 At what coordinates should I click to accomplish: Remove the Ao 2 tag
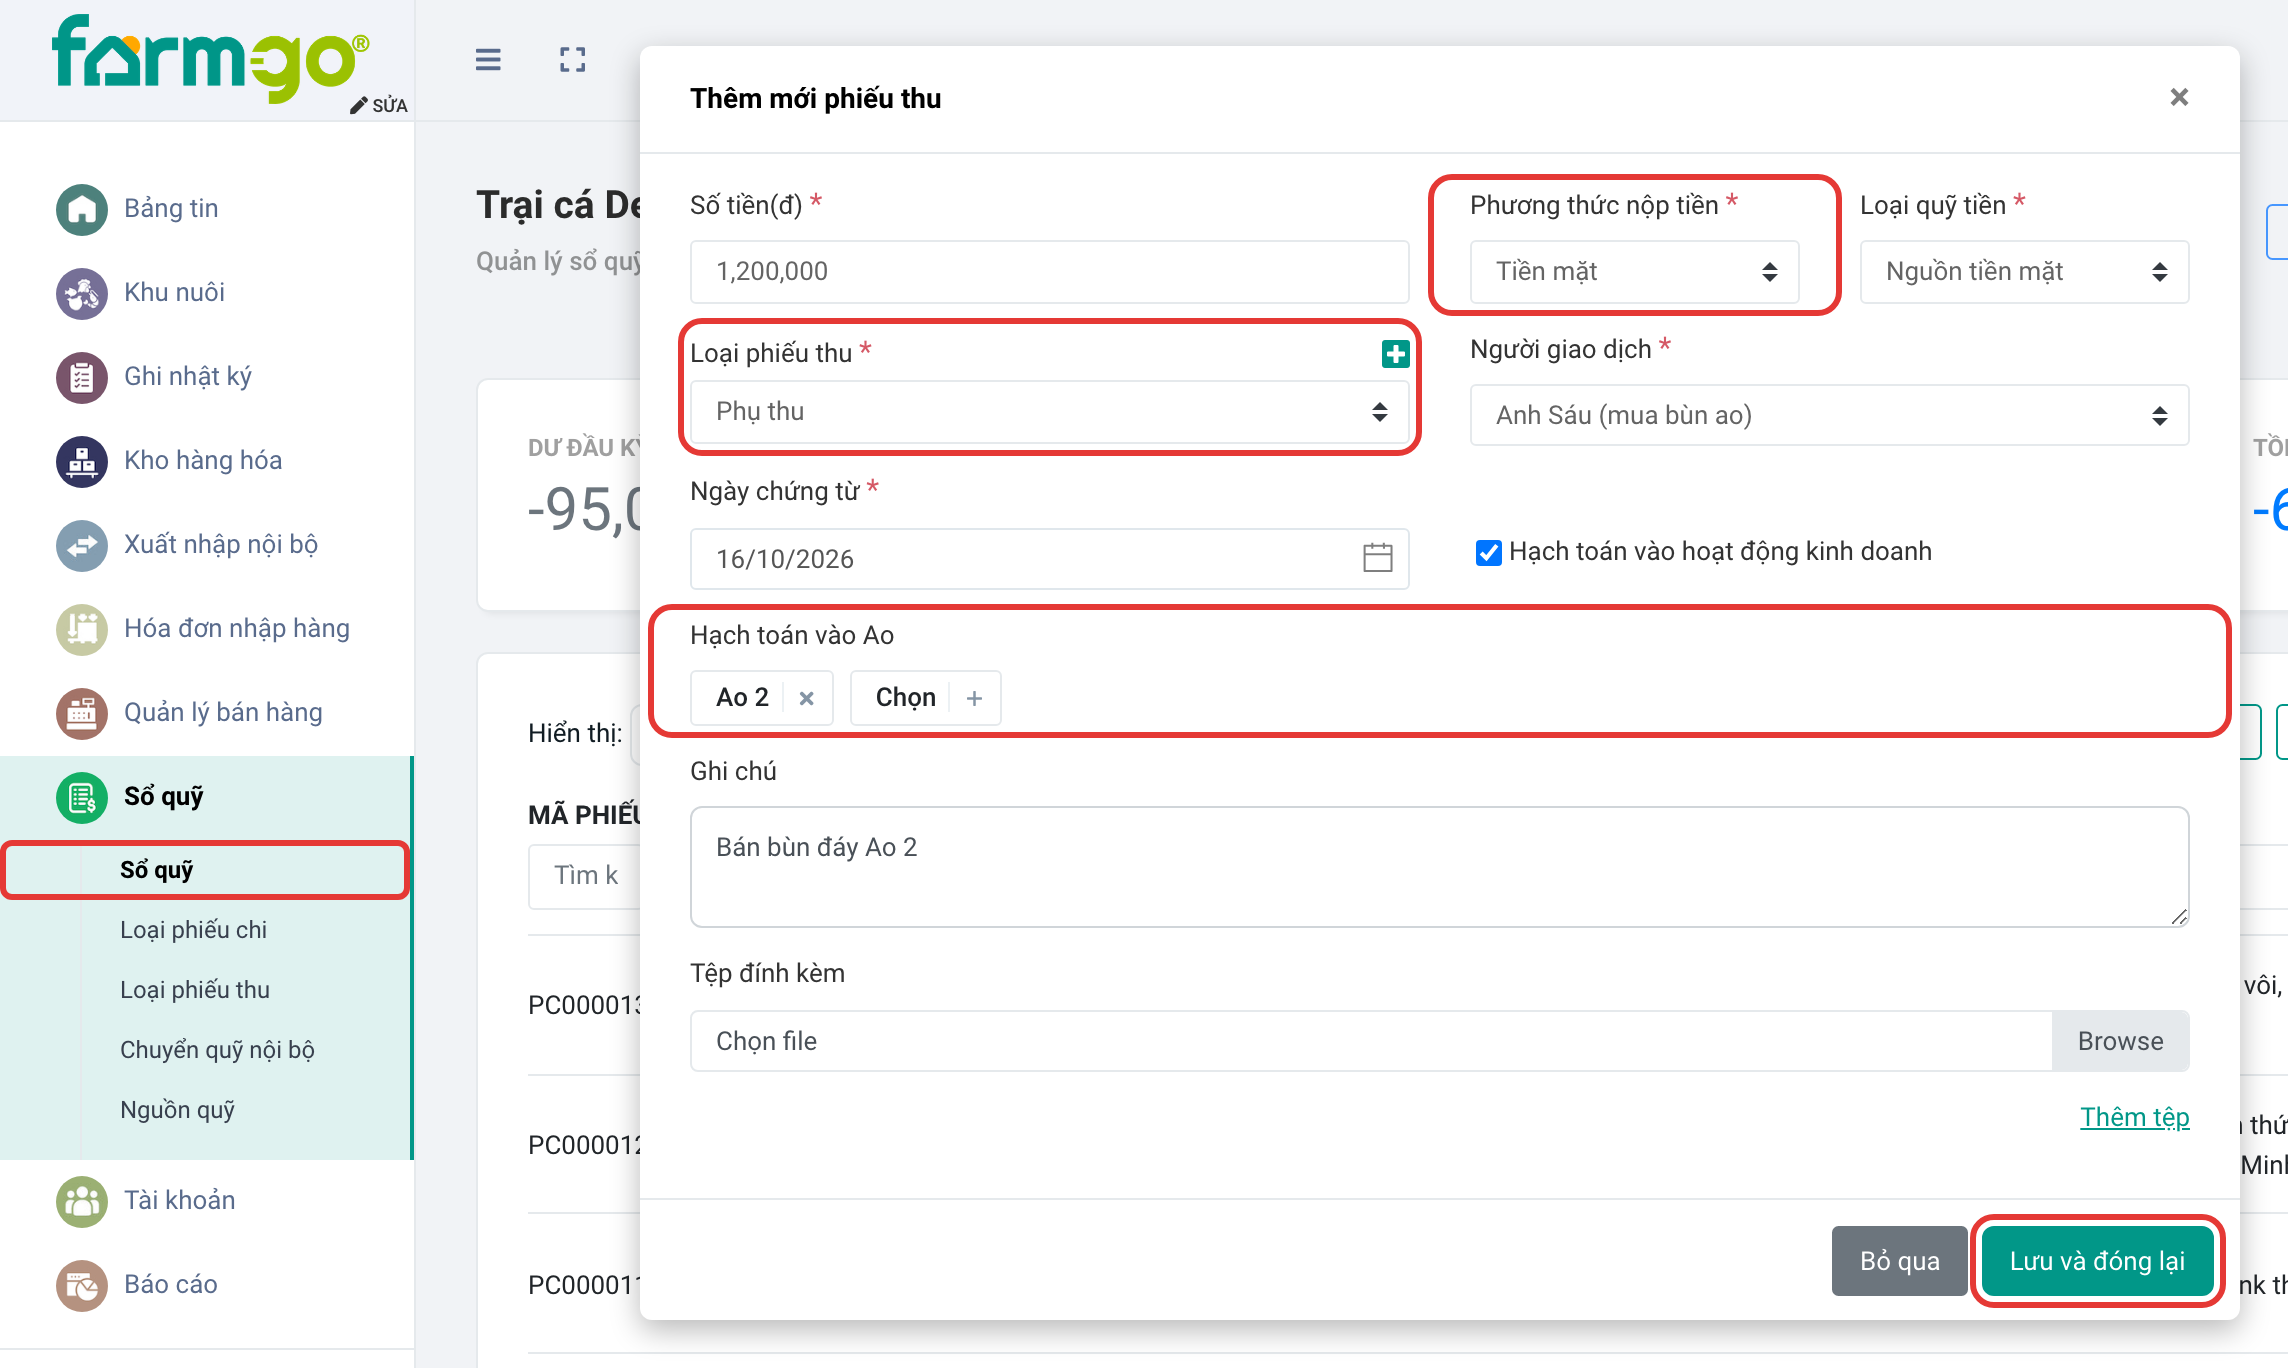[x=807, y=698]
